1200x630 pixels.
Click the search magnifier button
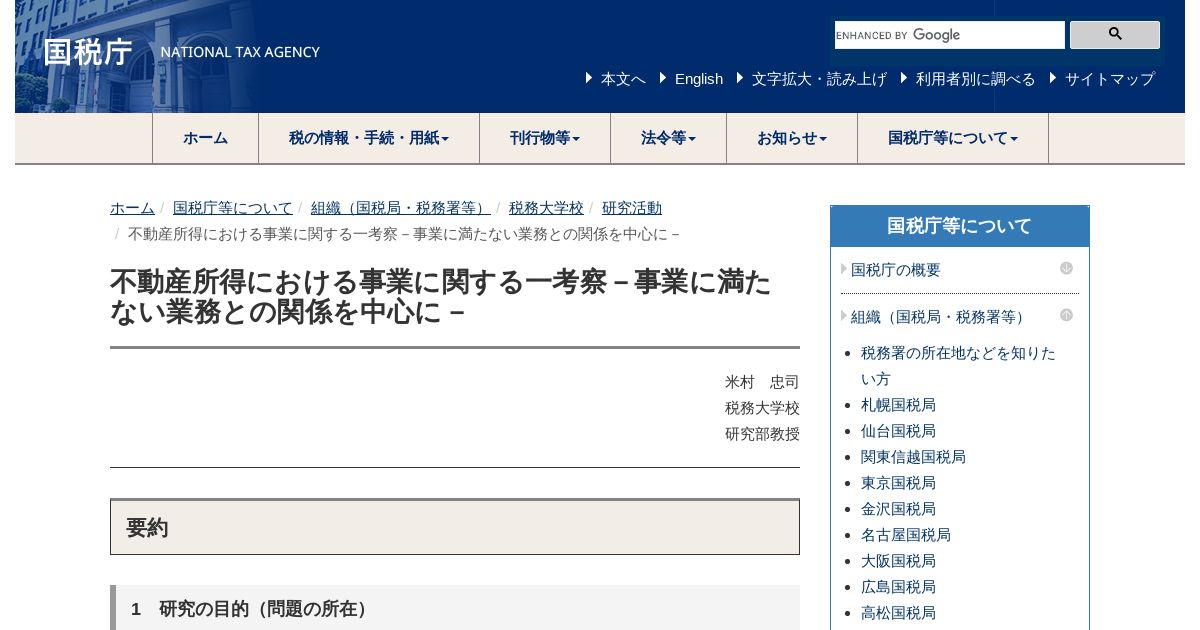(x=1114, y=35)
